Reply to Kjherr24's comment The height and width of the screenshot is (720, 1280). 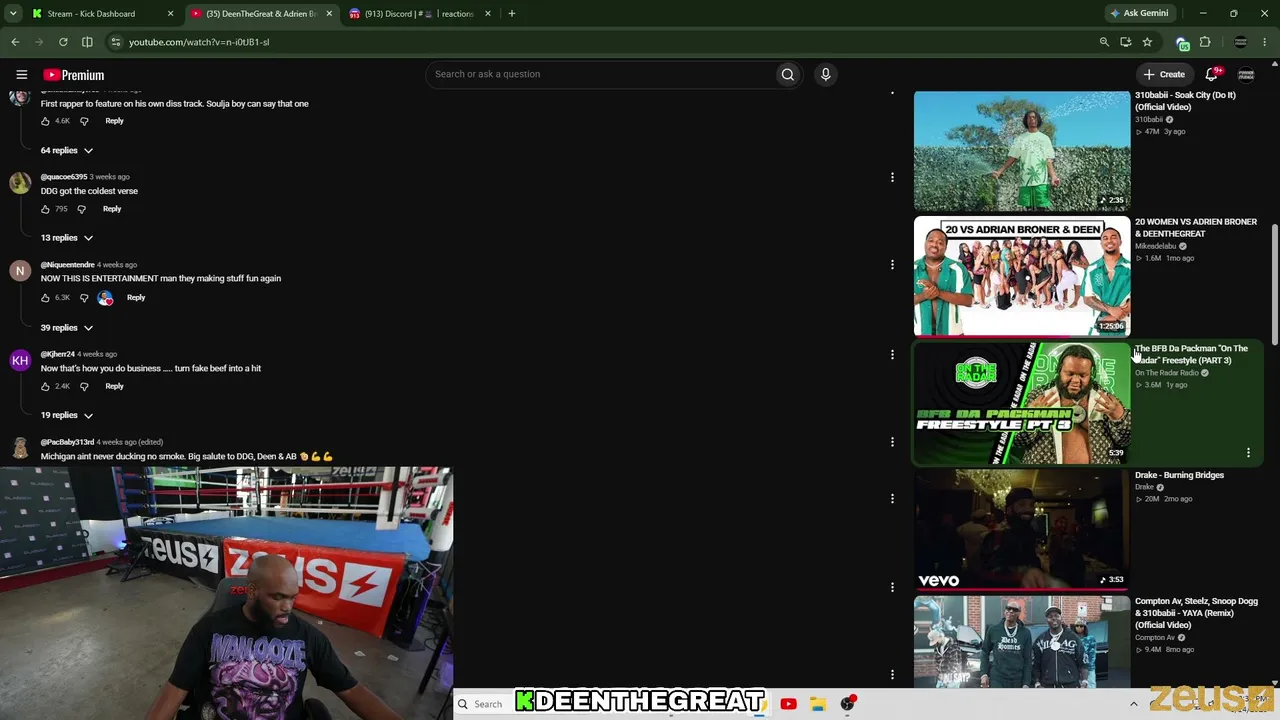coord(114,386)
